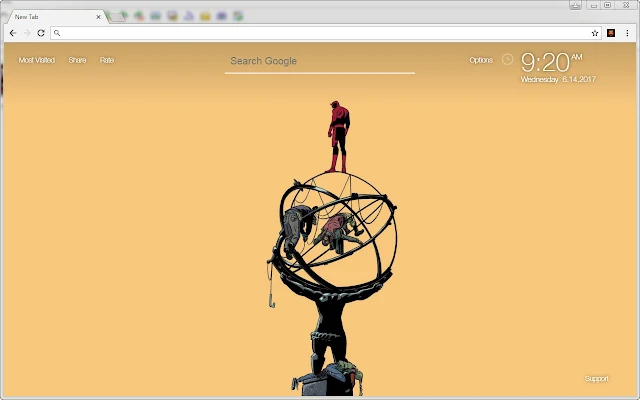
Task: Open a new tab with the new-tab button
Action: (117, 17)
